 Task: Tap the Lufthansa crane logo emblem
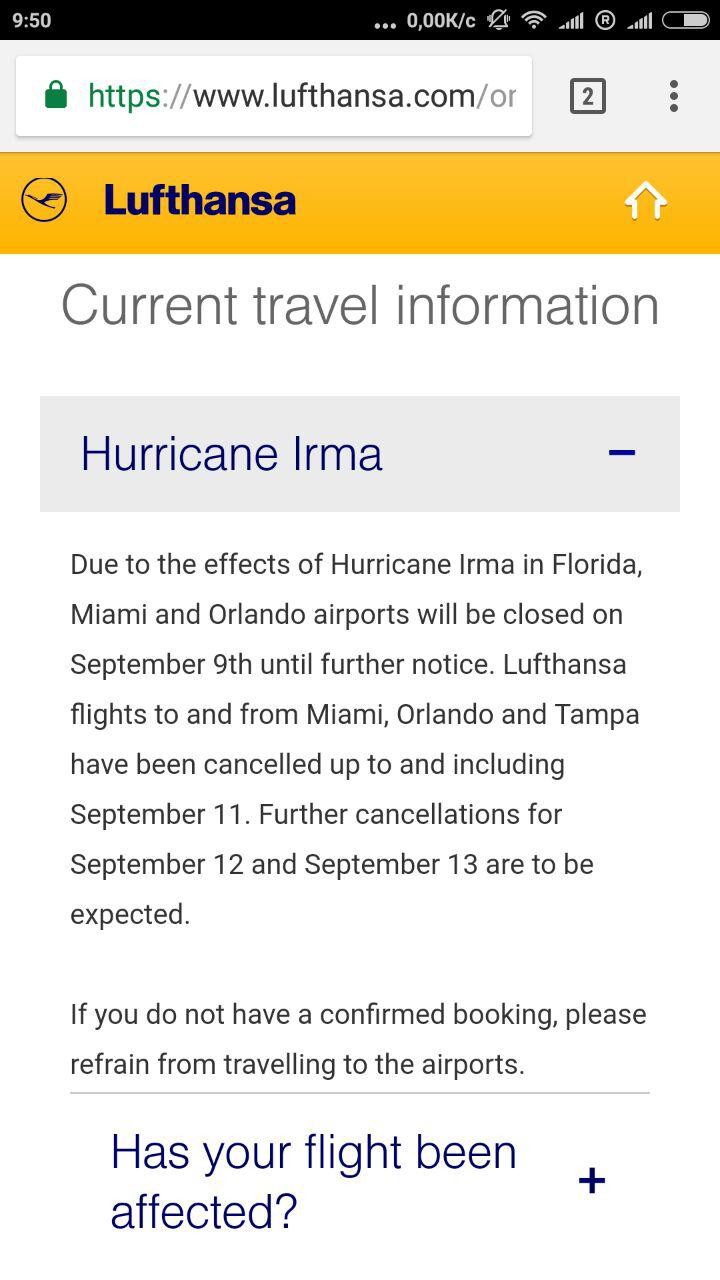click(44, 200)
